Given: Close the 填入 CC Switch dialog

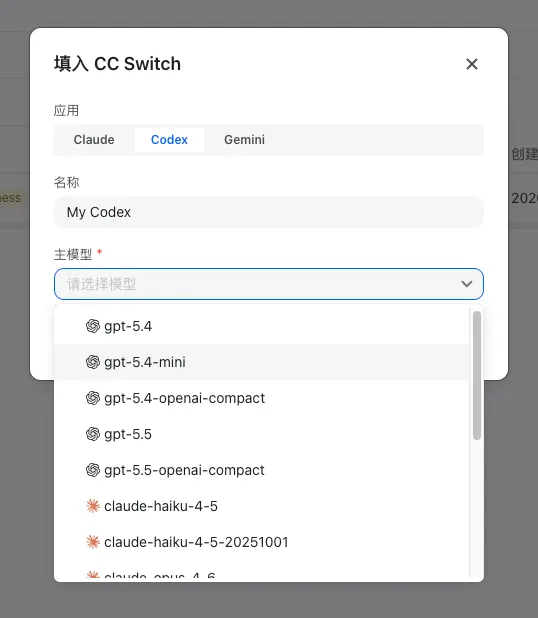Looking at the screenshot, I should pyautogui.click(x=472, y=64).
